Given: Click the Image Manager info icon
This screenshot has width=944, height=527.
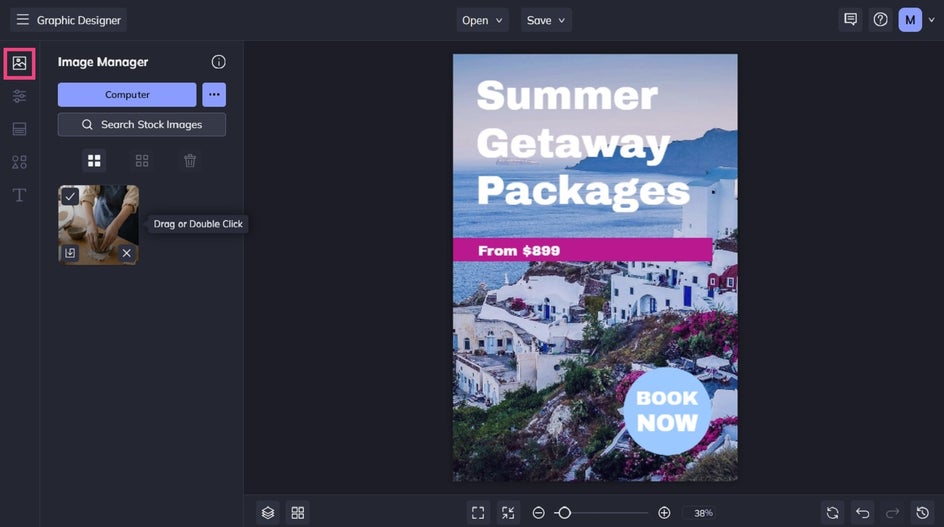Looking at the screenshot, I should pyautogui.click(x=219, y=62).
